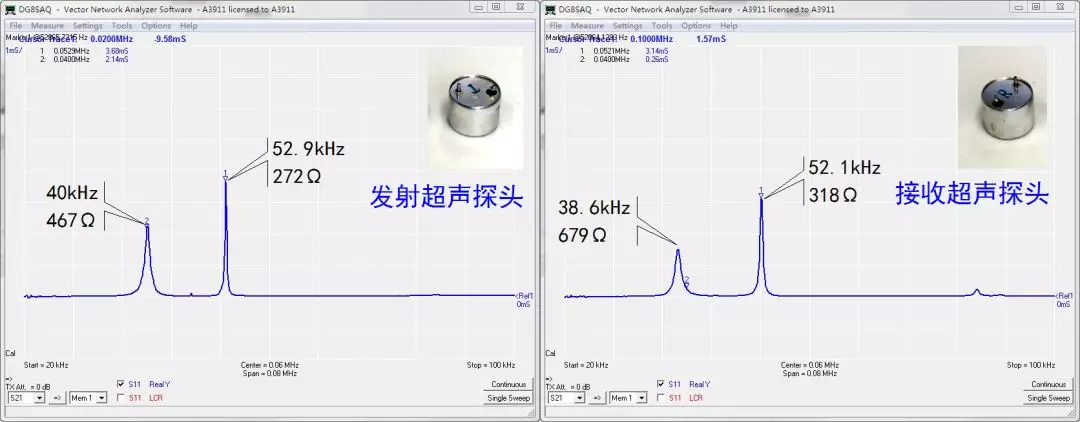This screenshot has width=1080, height=422.
Task: Open Help menu in right analyzer window
Action: tap(728, 25)
